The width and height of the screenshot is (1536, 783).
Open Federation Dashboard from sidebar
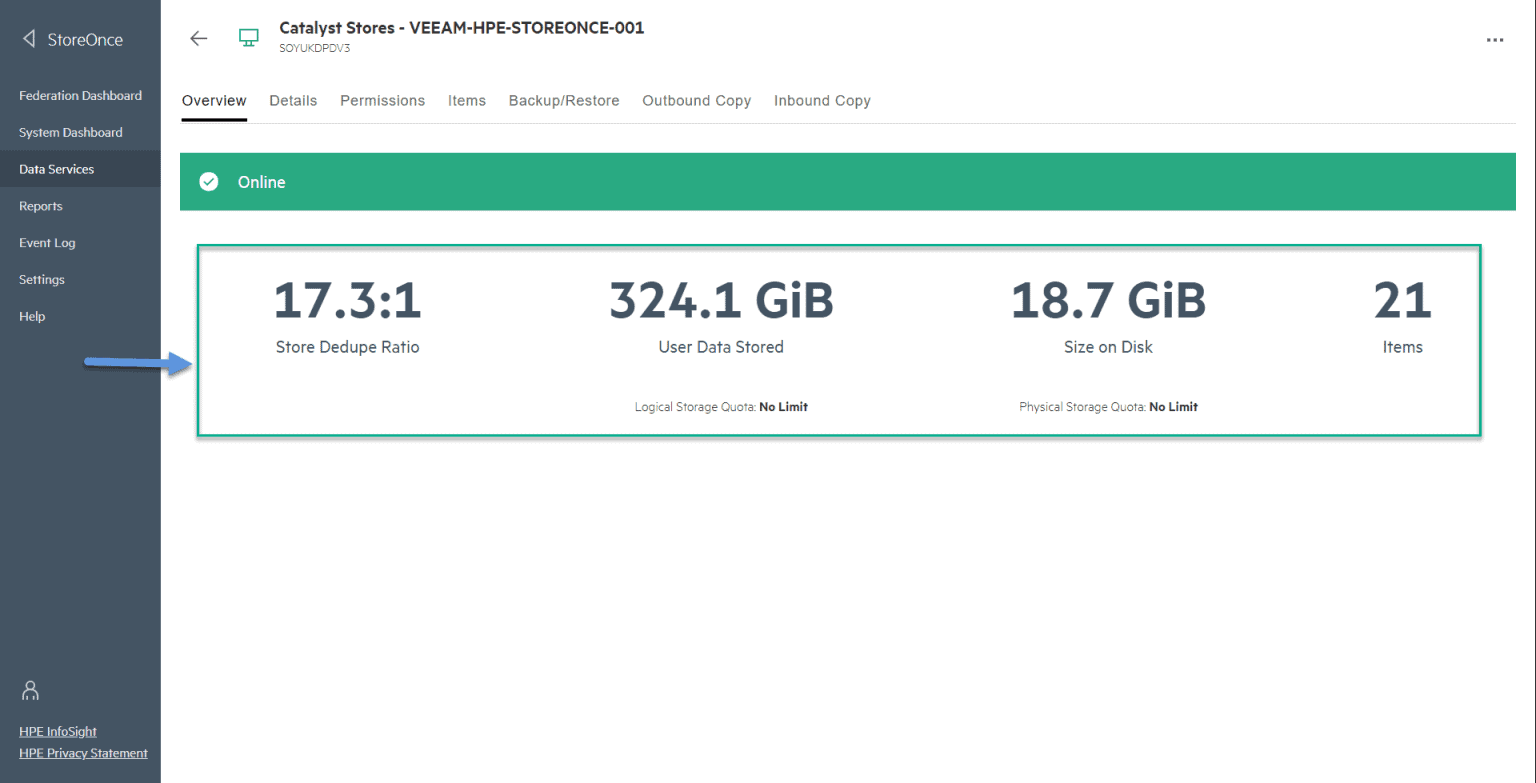click(x=80, y=95)
